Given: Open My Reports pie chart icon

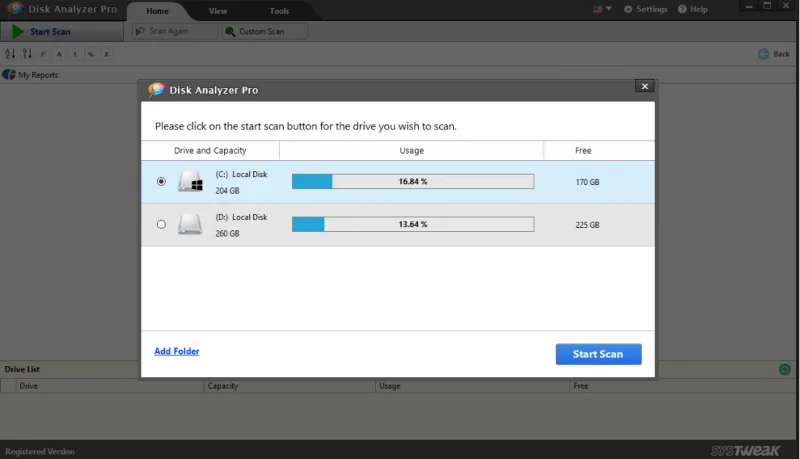Looking at the screenshot, I should (9, 75).
